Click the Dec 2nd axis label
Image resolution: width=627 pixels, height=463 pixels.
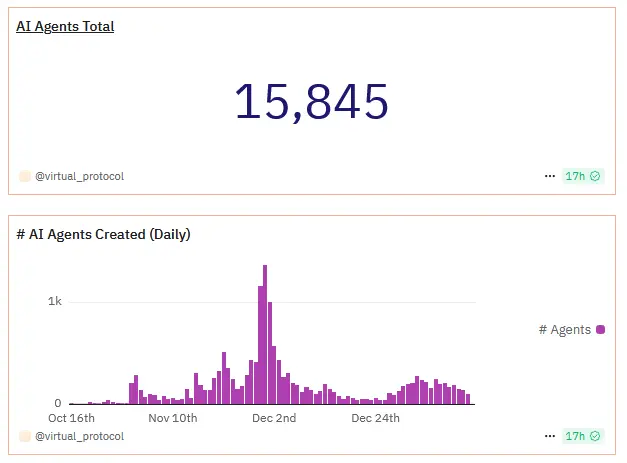pyautogui.click(x=274, y=418)
